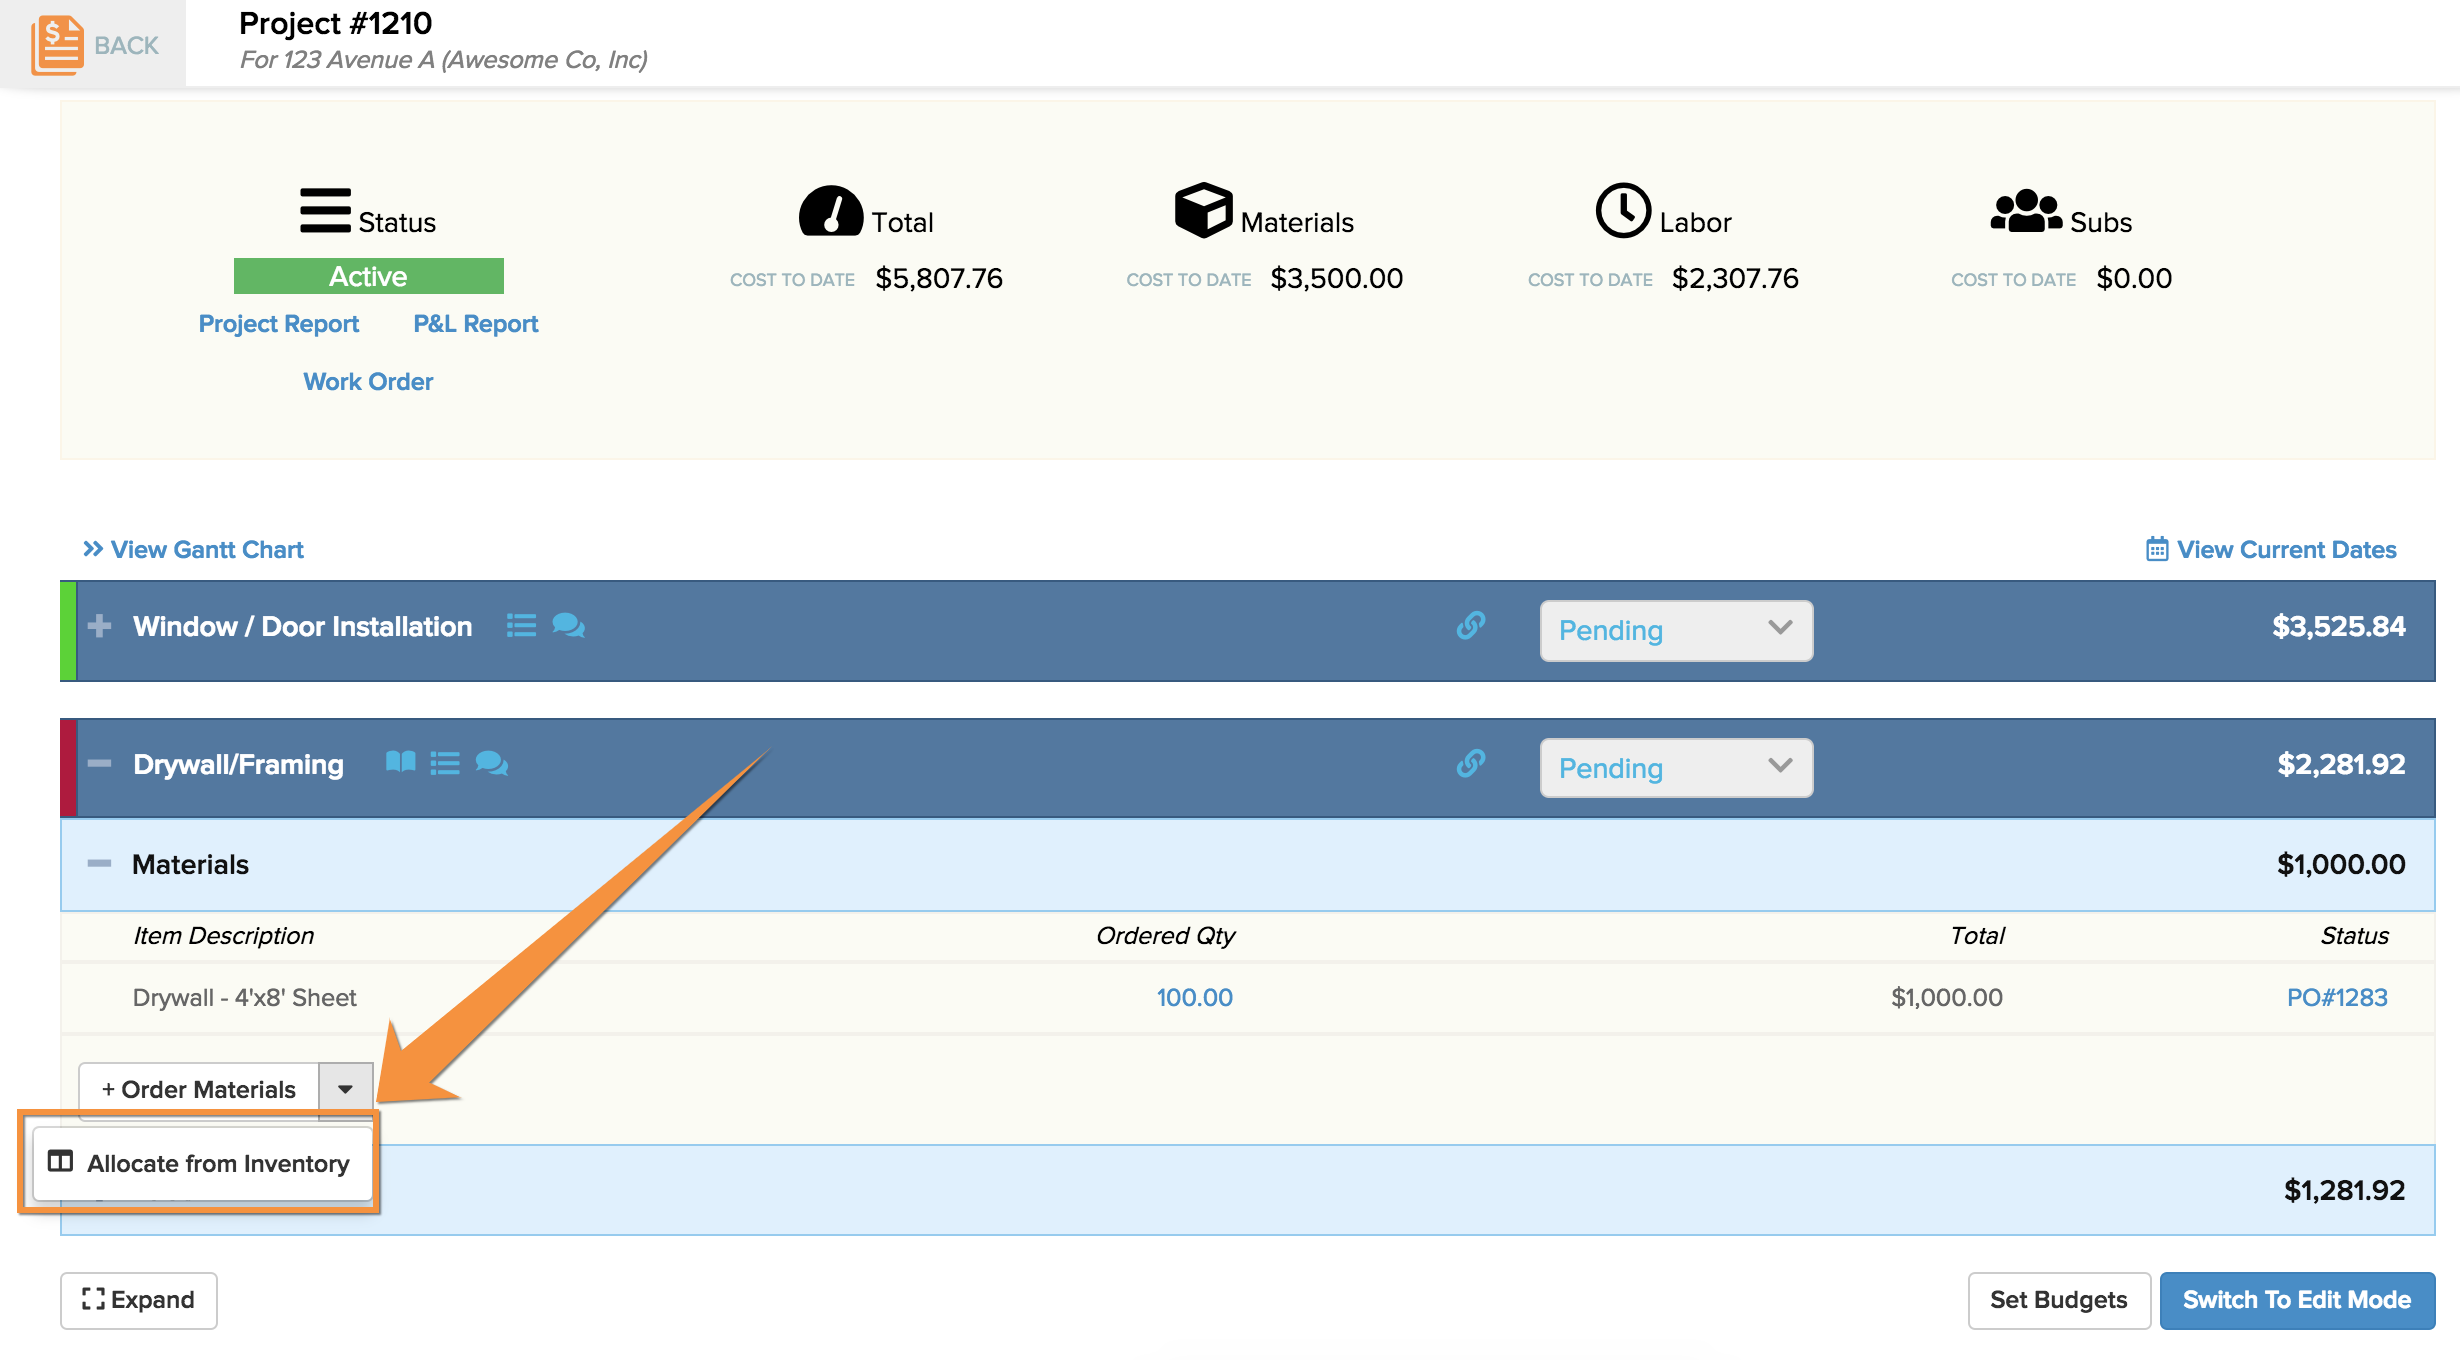
Task: Click Materials section total $1,000.00
Action: [x=2341, y=864]
